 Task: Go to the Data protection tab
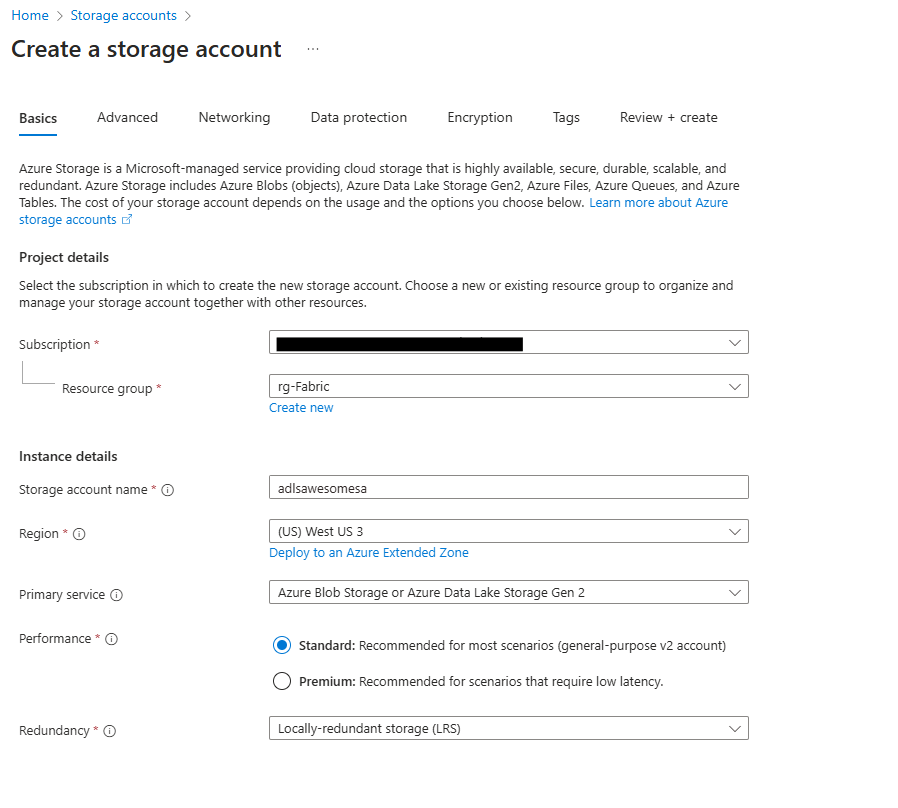(x=359, y=117)
